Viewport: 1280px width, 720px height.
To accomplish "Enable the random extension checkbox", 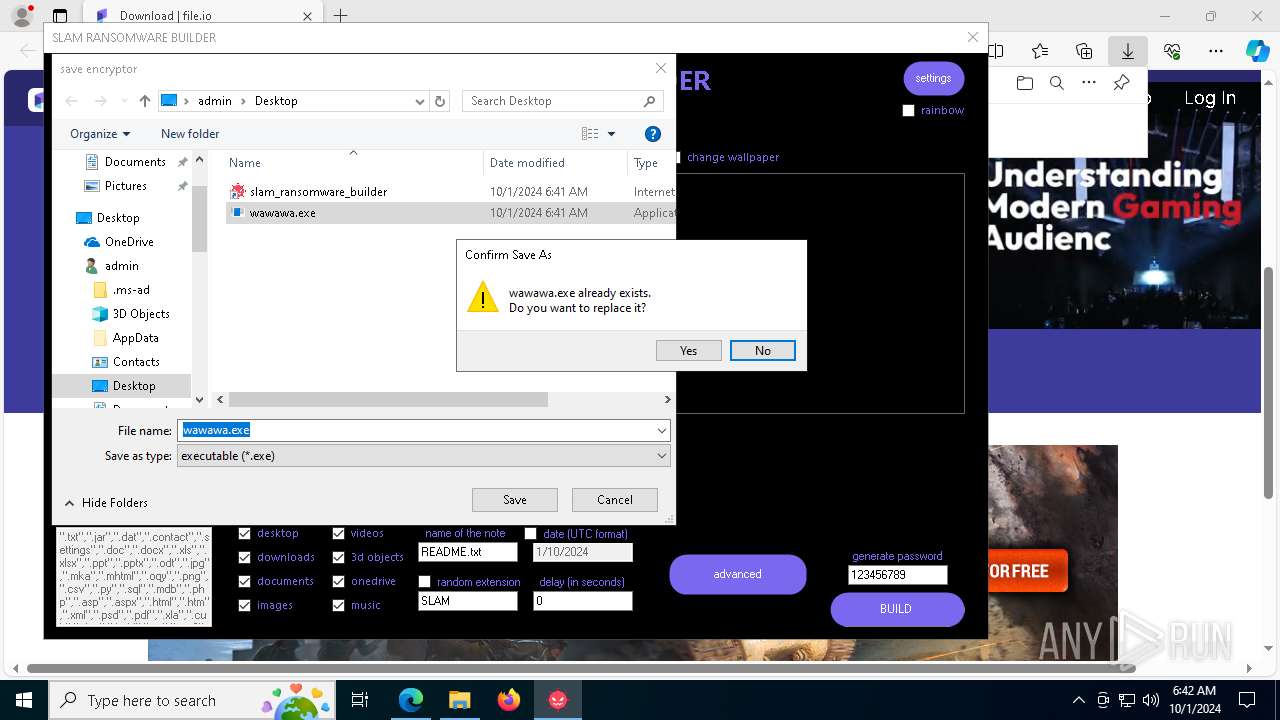I will [x=424, y=582].
